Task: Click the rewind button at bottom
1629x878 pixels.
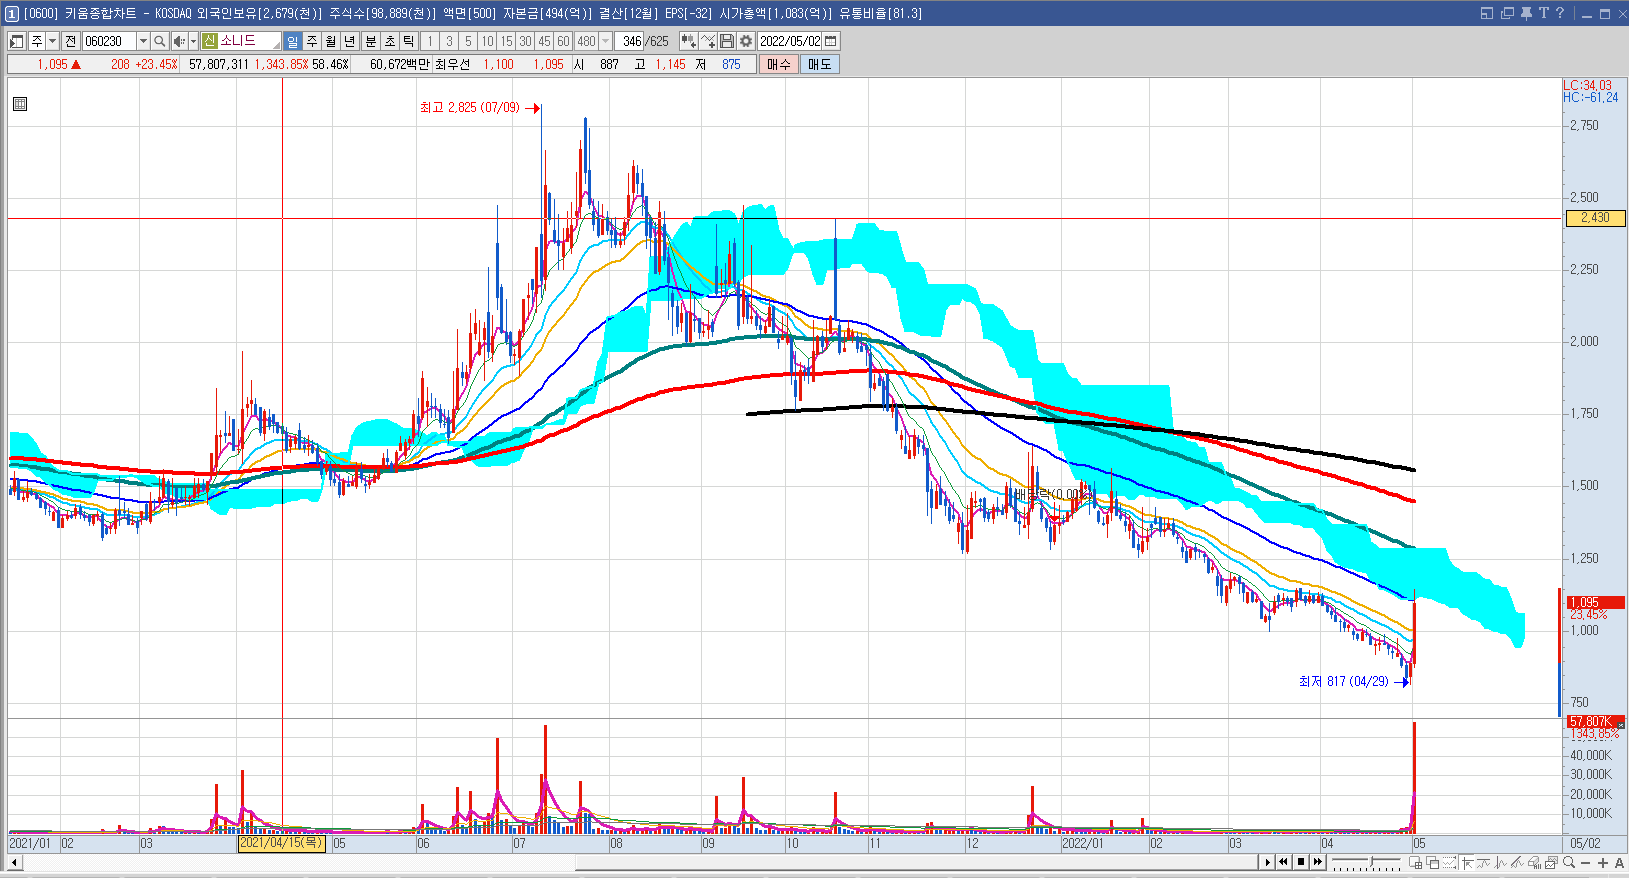Action: click(1284, 862)
